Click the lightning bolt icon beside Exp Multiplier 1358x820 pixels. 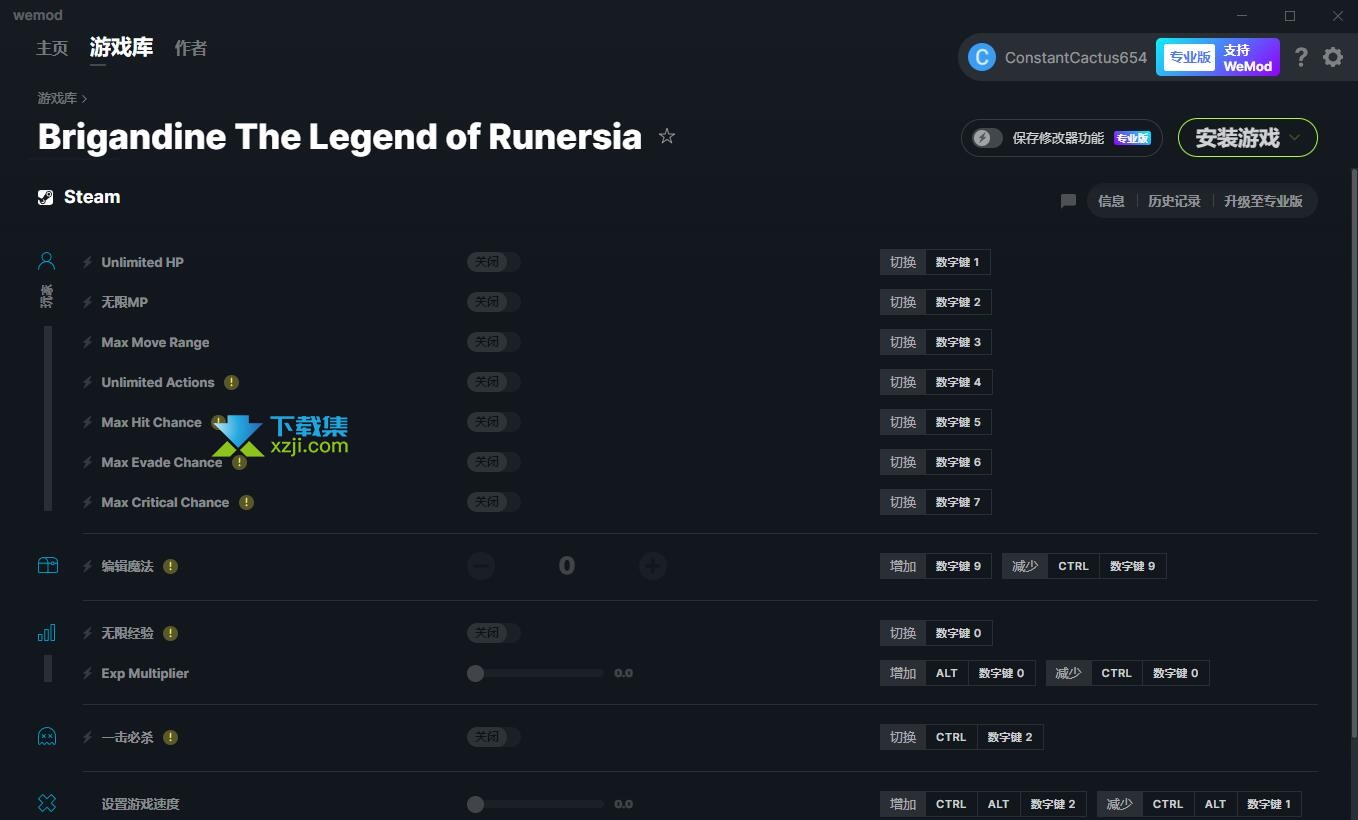point(88,673)
